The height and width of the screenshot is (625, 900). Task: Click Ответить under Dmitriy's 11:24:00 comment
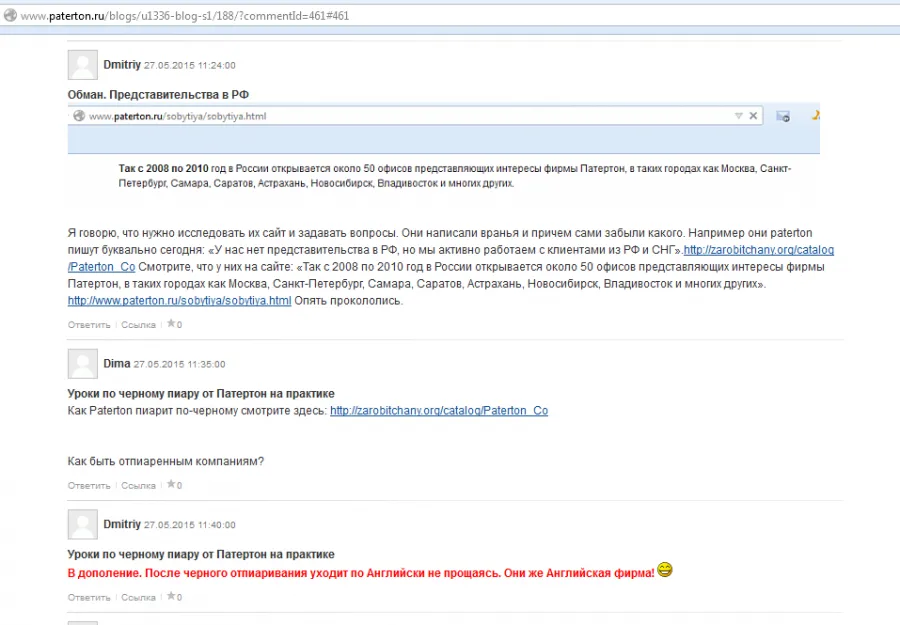pyautogui.click(x=89, y=325)
